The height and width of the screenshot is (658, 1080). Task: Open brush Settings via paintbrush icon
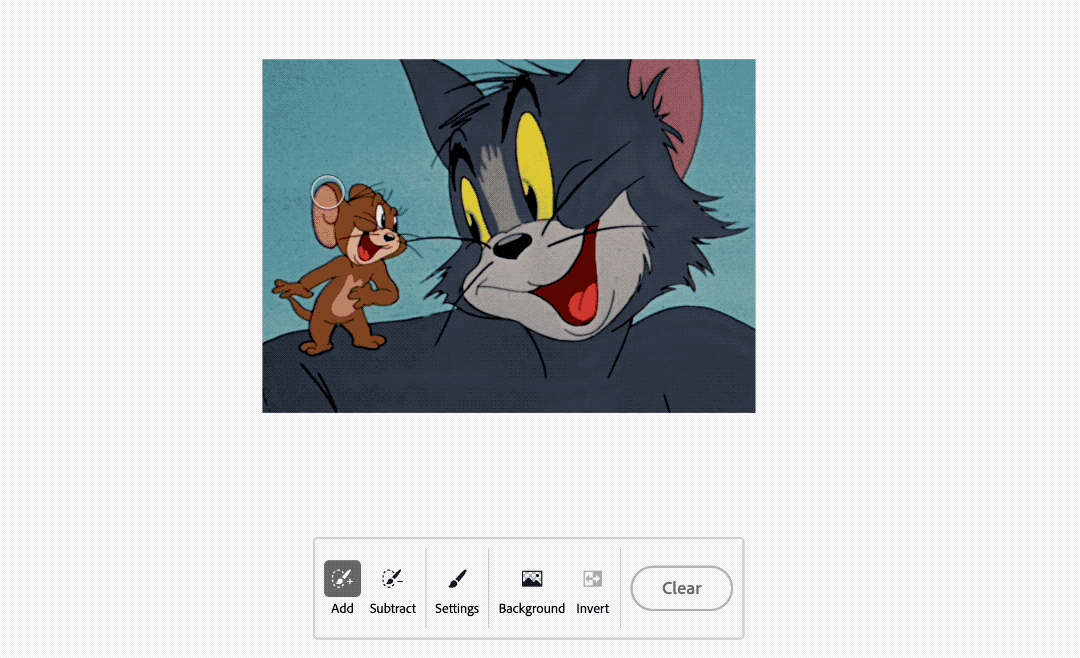coord(457,578)
